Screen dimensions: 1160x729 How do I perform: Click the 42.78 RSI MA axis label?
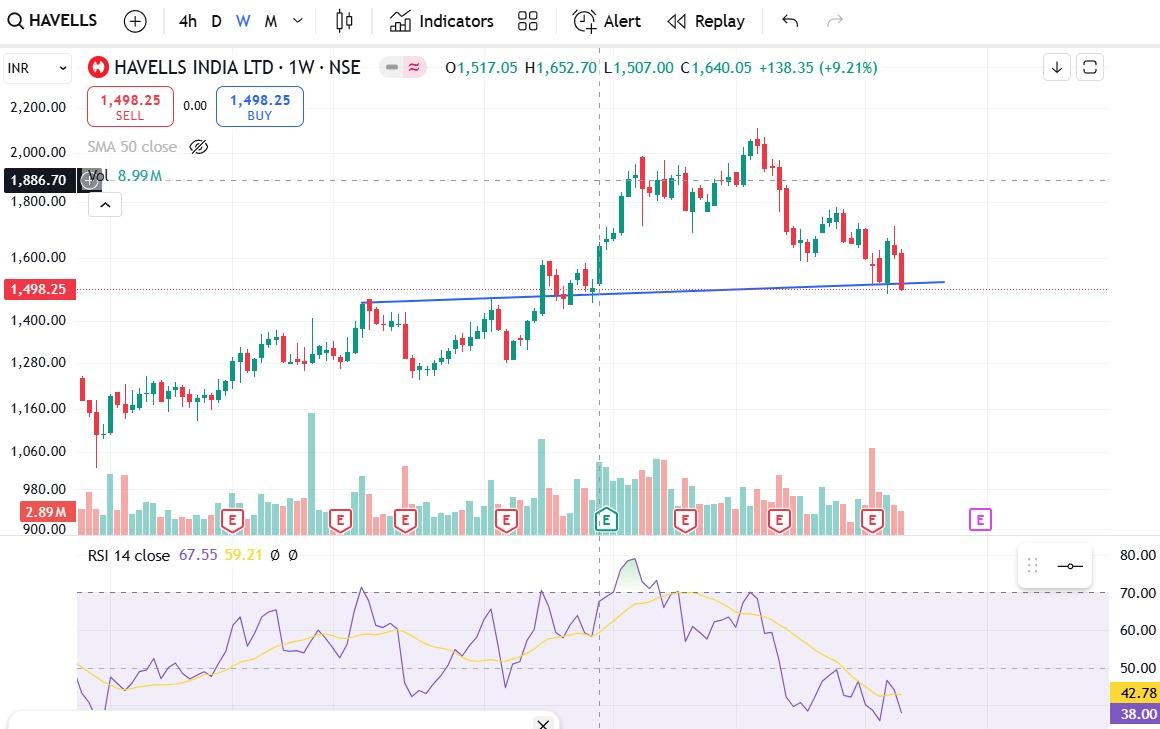pos(1136,693)
